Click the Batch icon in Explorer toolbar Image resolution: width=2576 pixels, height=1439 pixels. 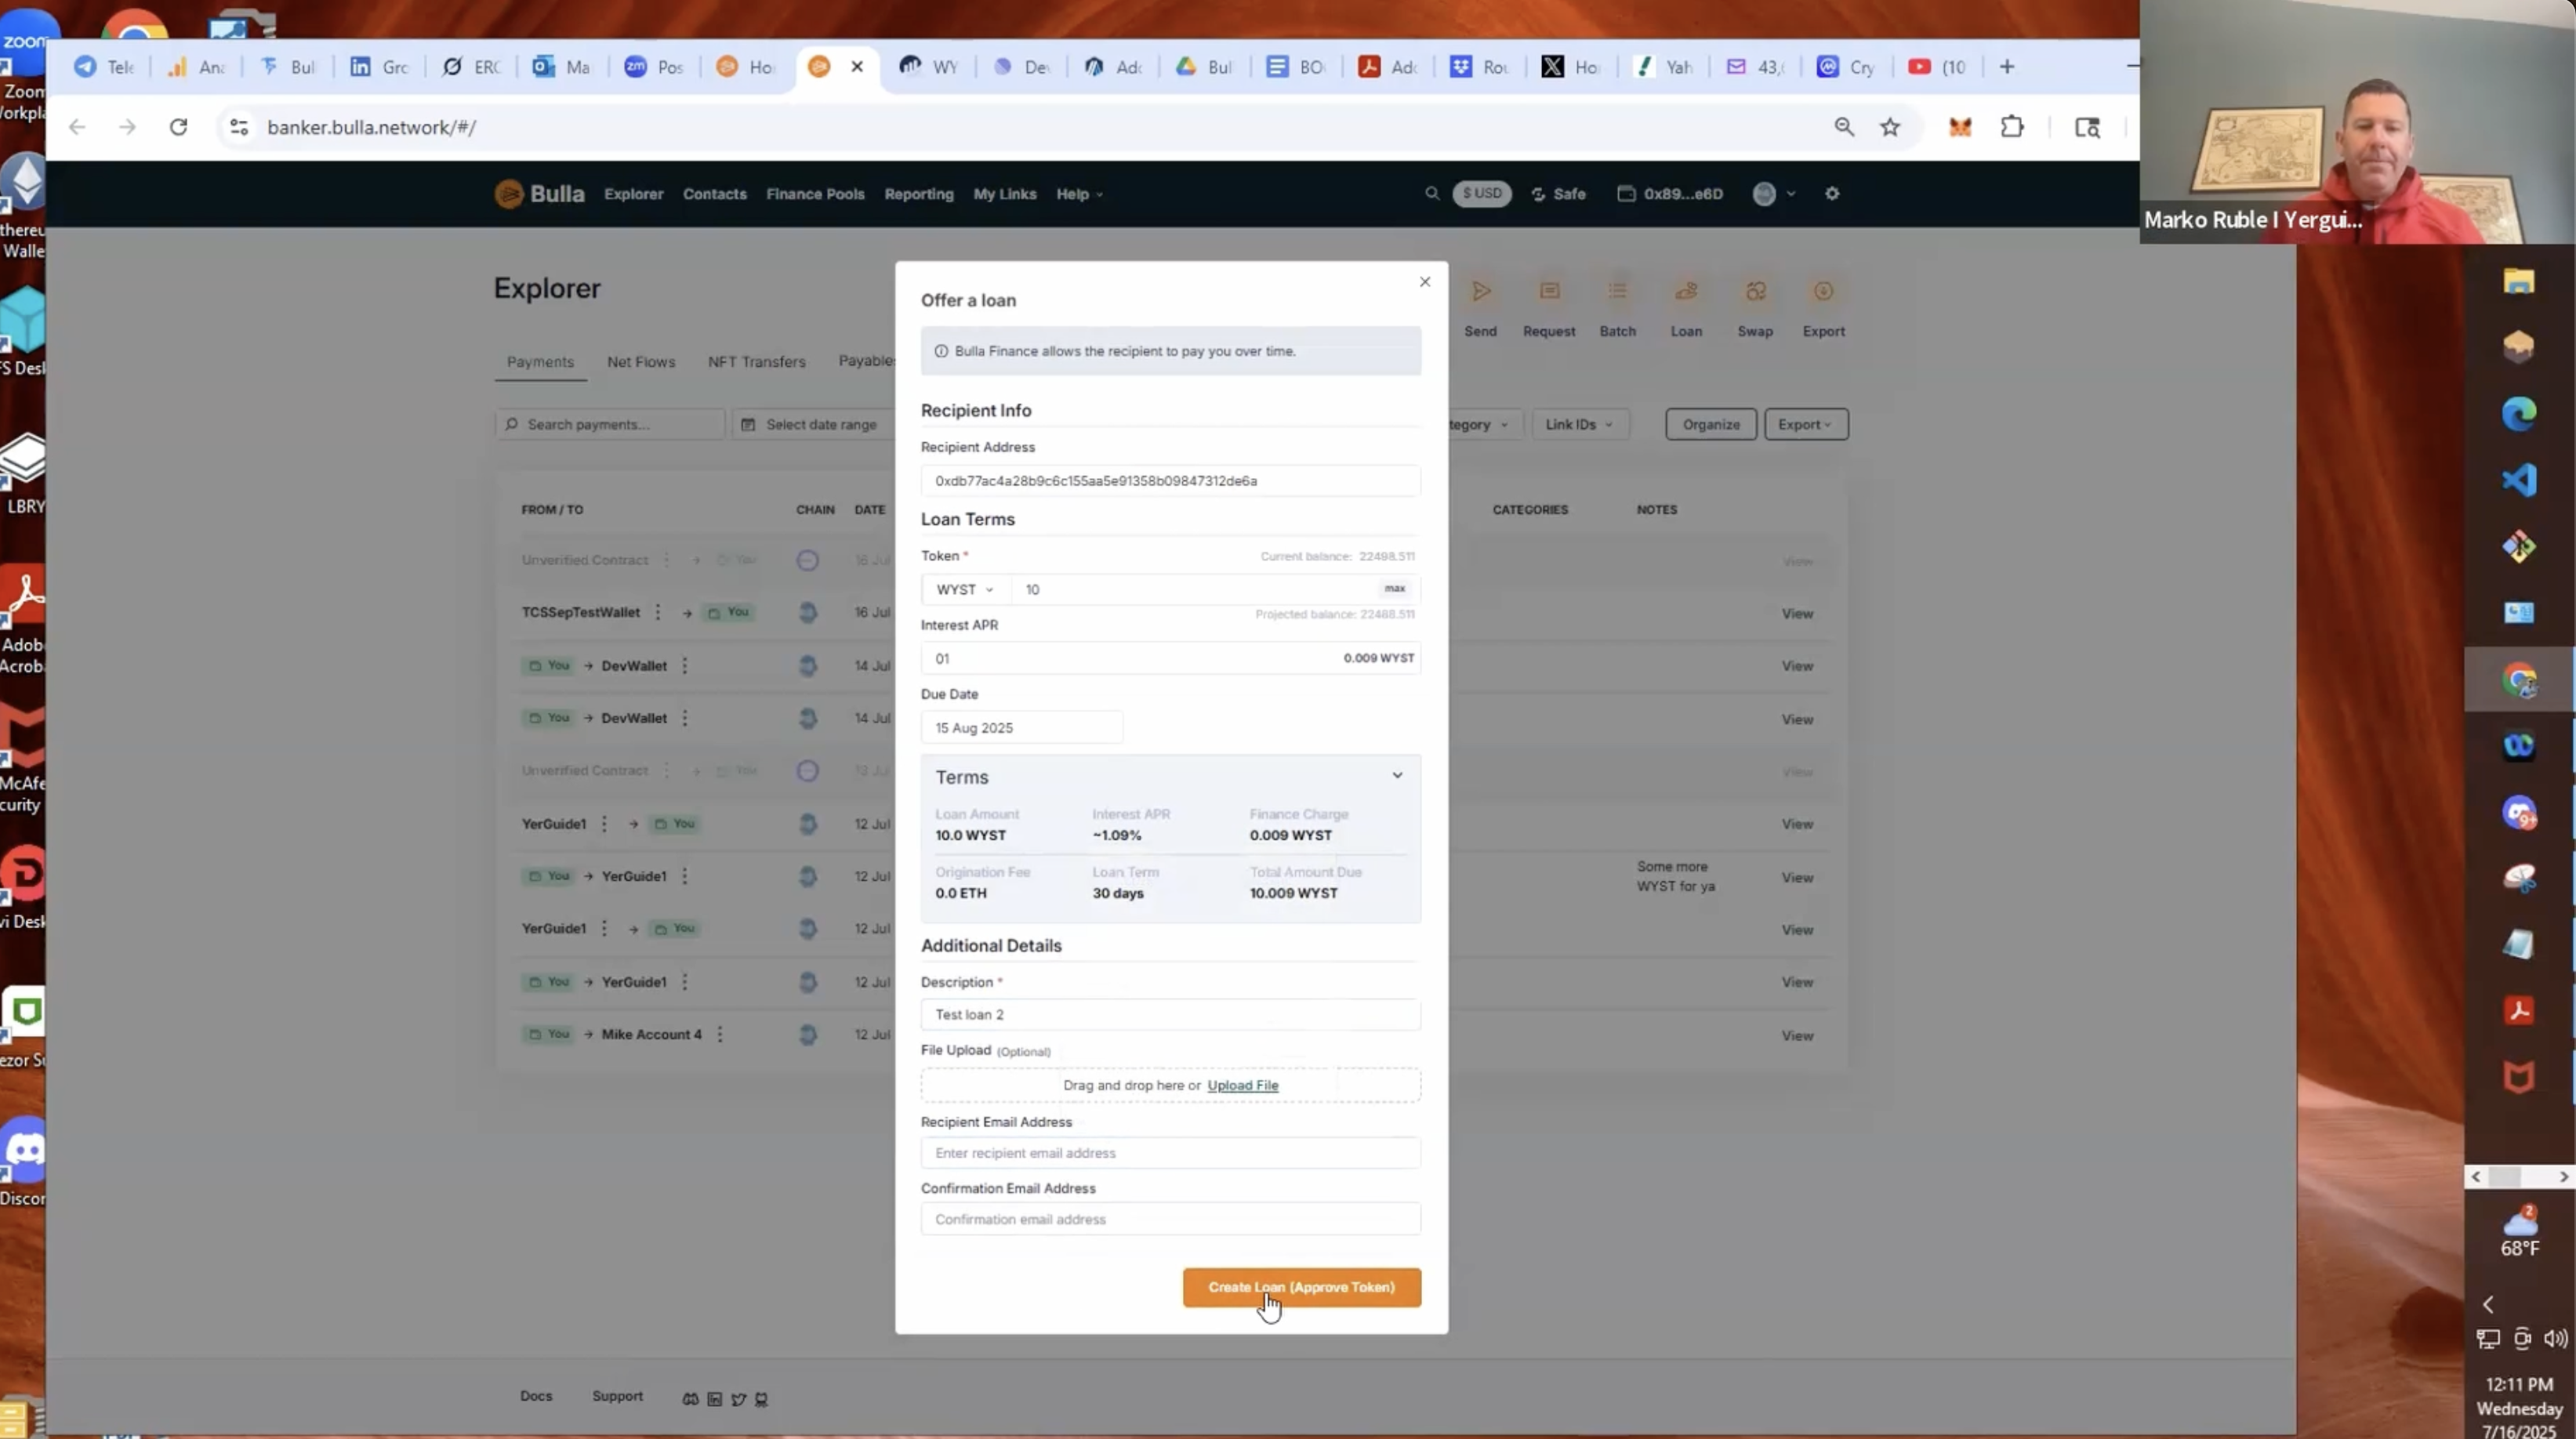click(x=1617, y=291)
